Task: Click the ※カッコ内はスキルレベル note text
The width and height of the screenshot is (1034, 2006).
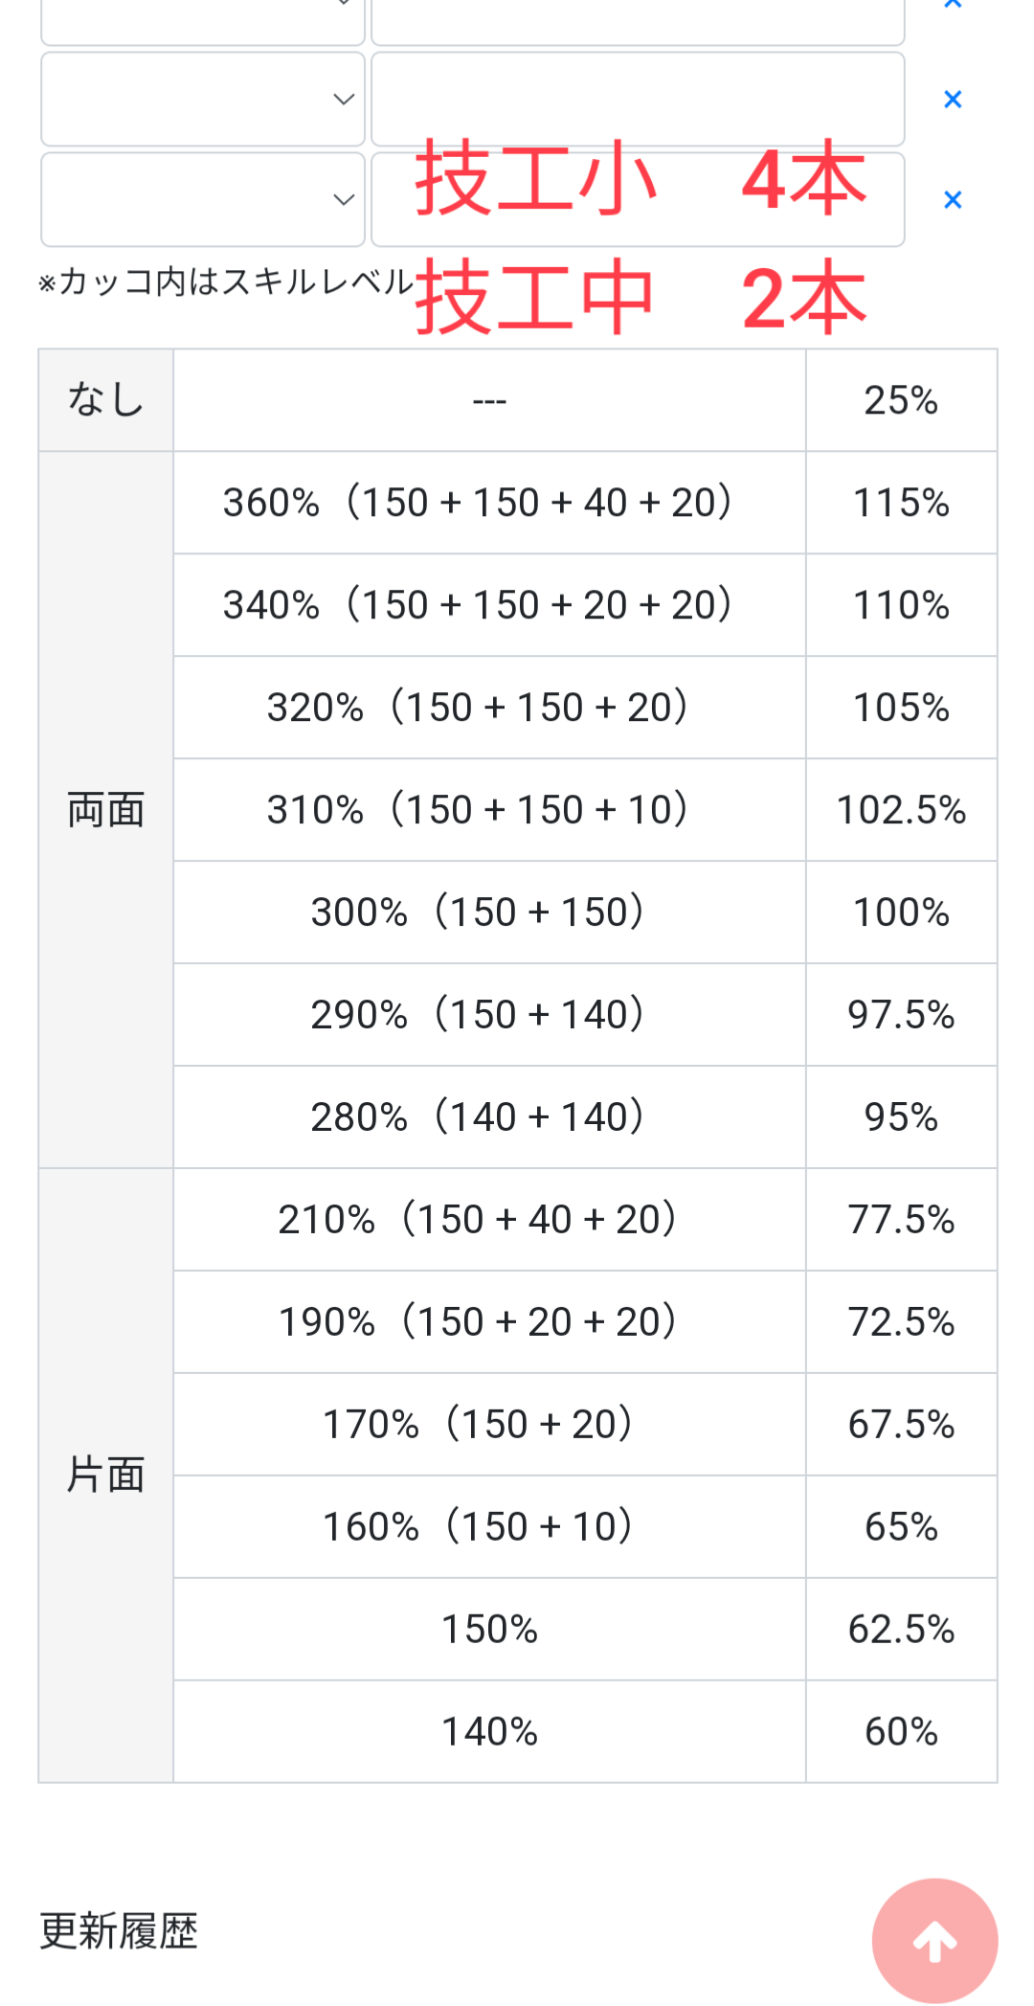Action: (x=225, y=282)
